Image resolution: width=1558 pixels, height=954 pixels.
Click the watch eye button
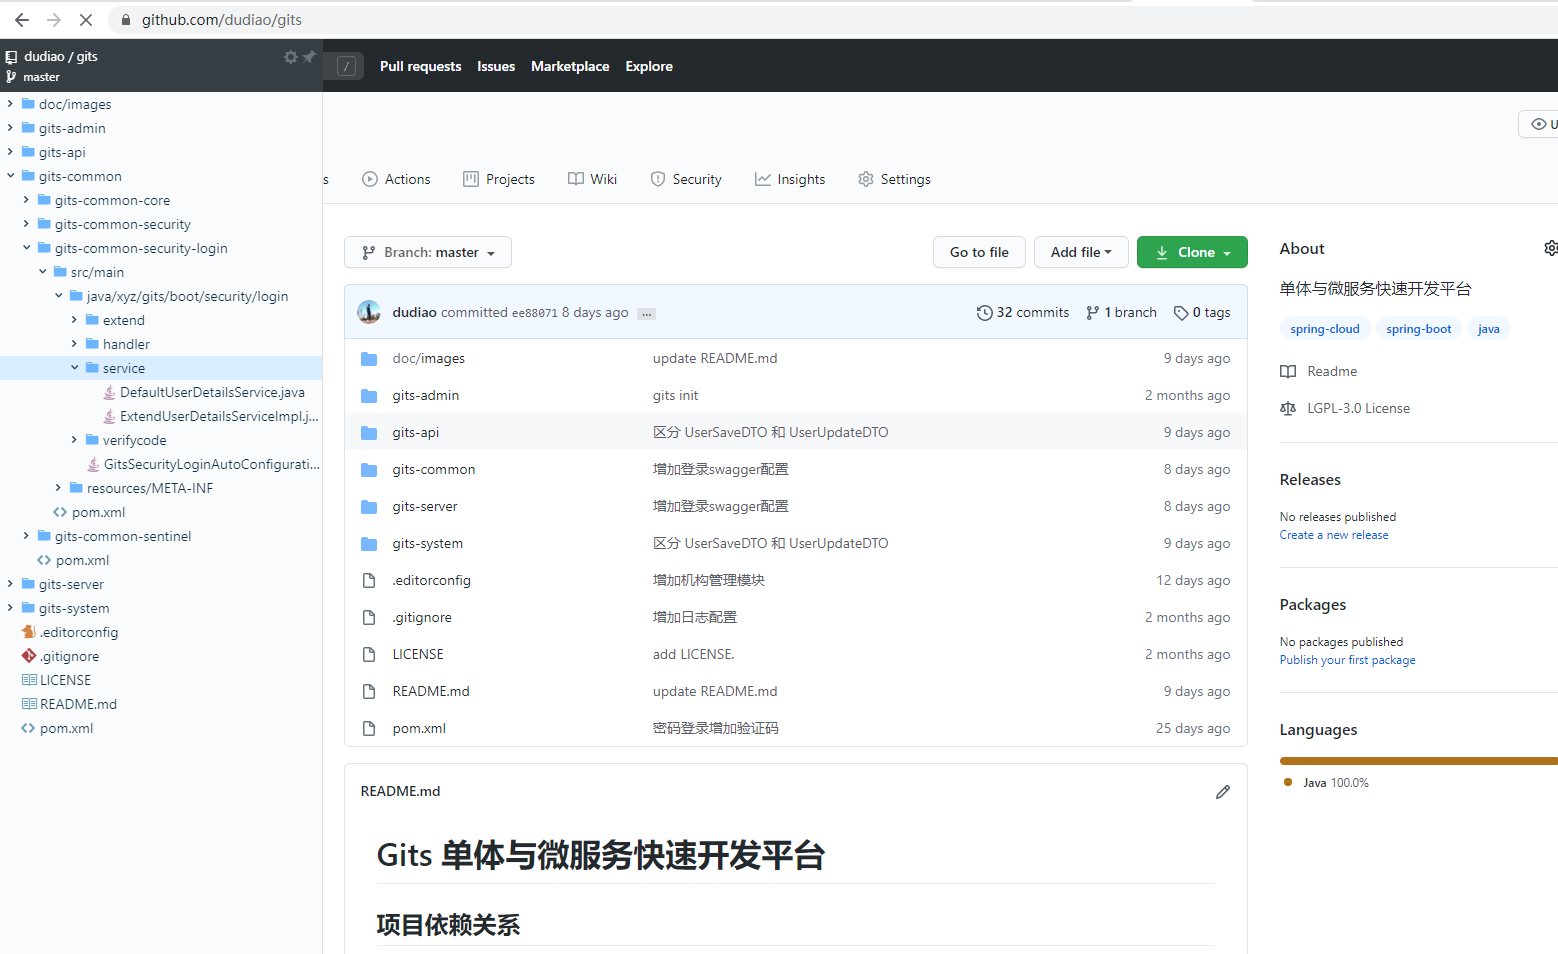pyautogui.click(x=1539, y=124)
